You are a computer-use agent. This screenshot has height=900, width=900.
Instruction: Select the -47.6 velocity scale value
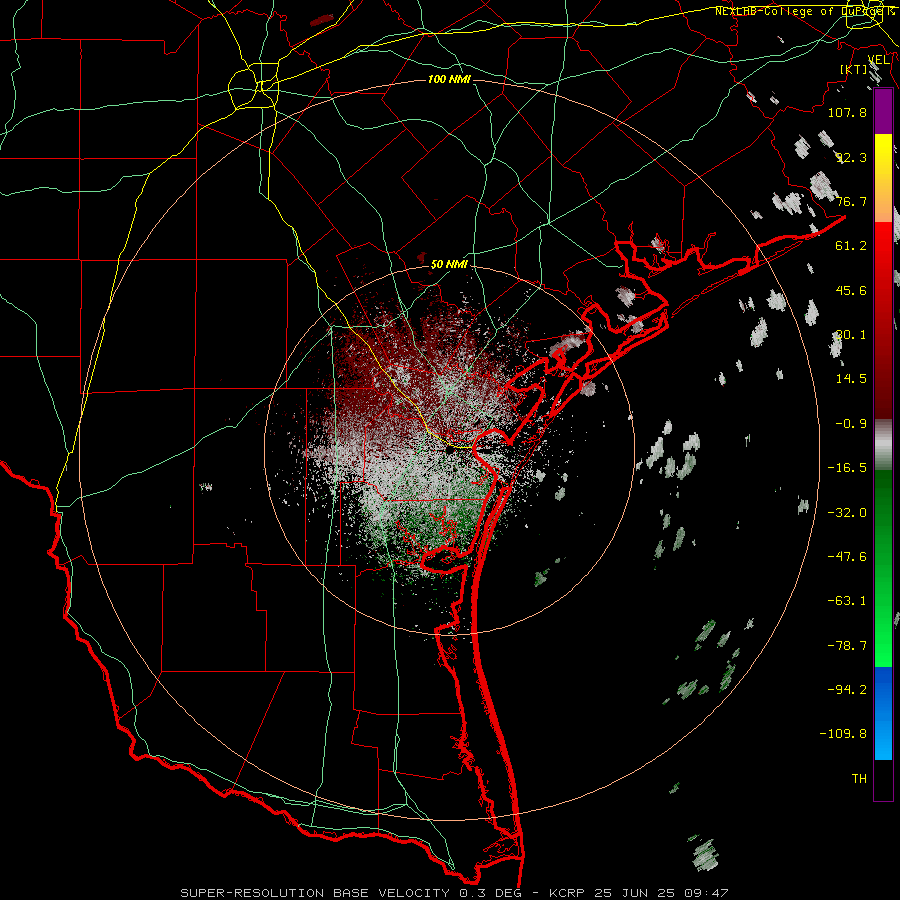click(847, 557)
